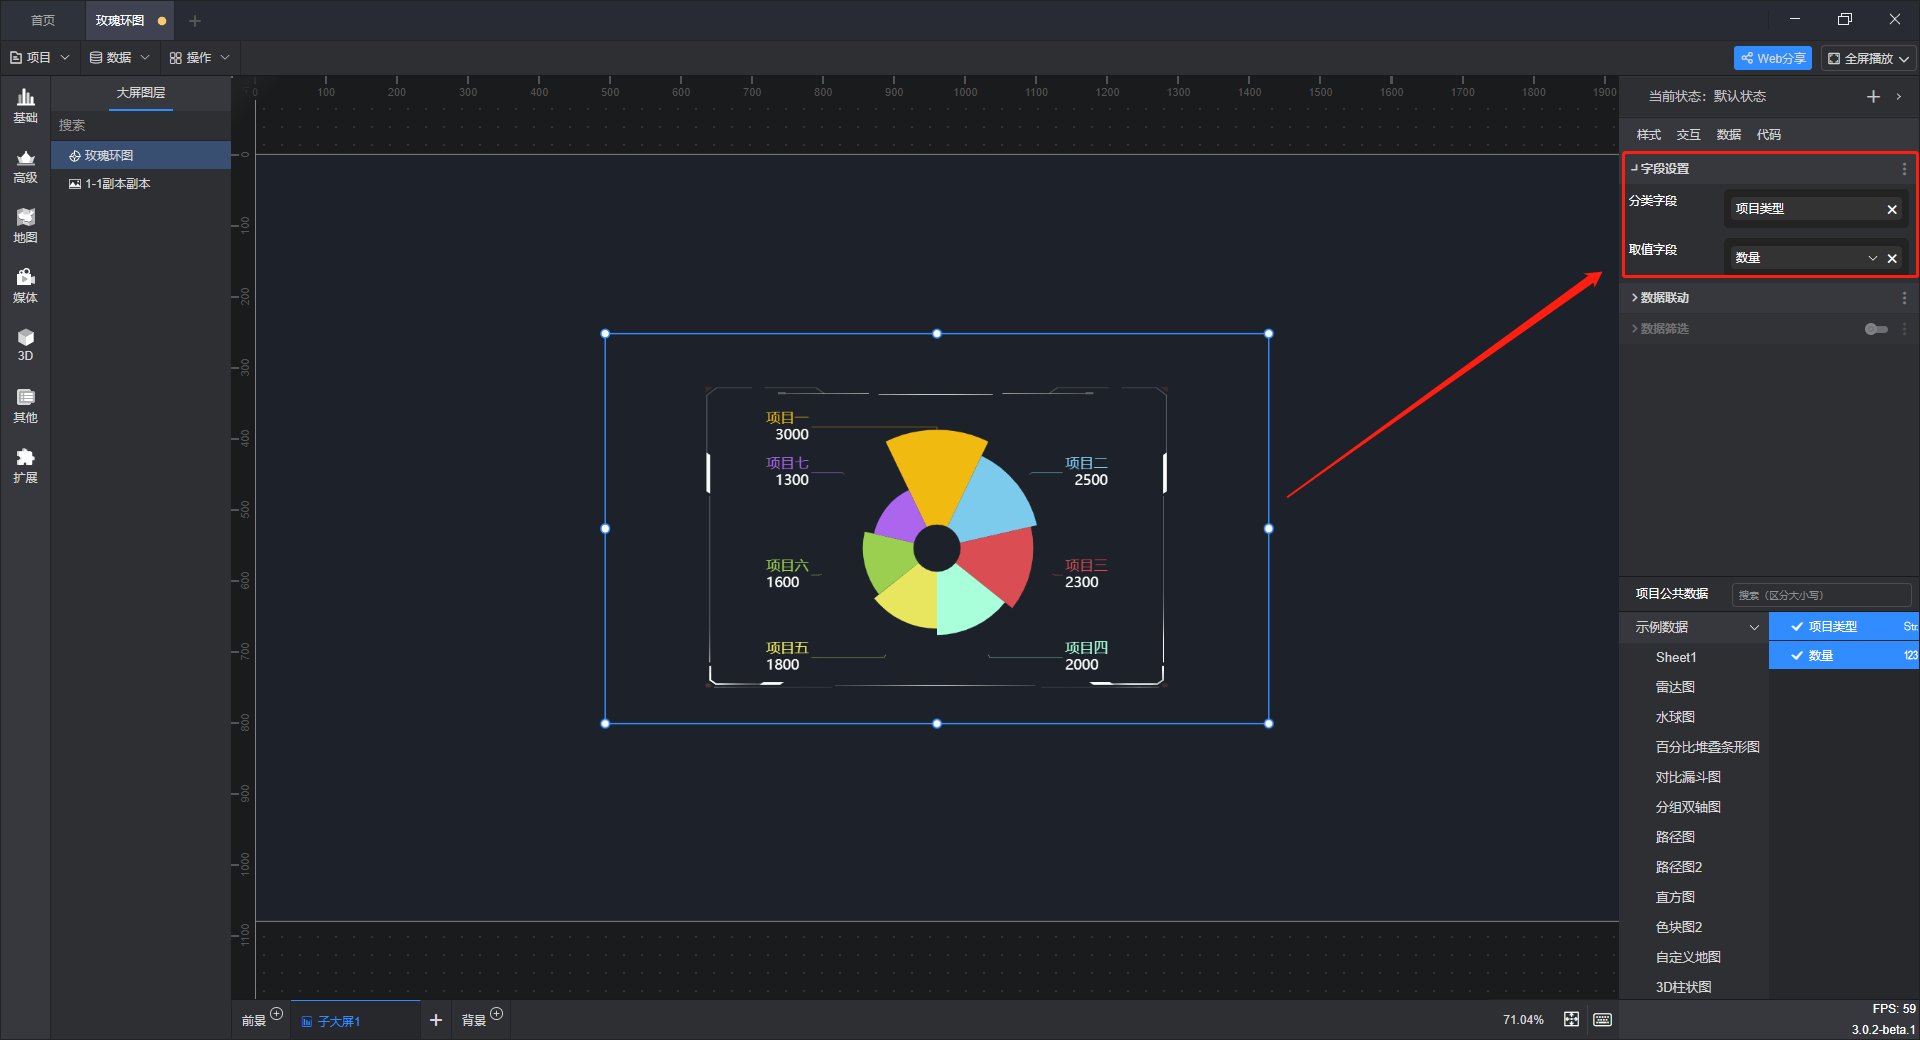Select 百分比堆叠条形图 in data tree
The width and height of the screenshot is (1920, 1040).
[x=1707, y=747]
